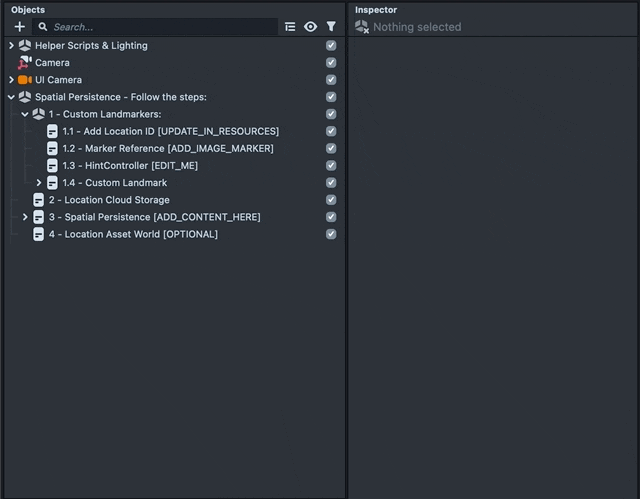Viewport: 640px width, 499px height.
Task: Collapse the 1 - Custom Landmarkers group
Action: point(25,114)
